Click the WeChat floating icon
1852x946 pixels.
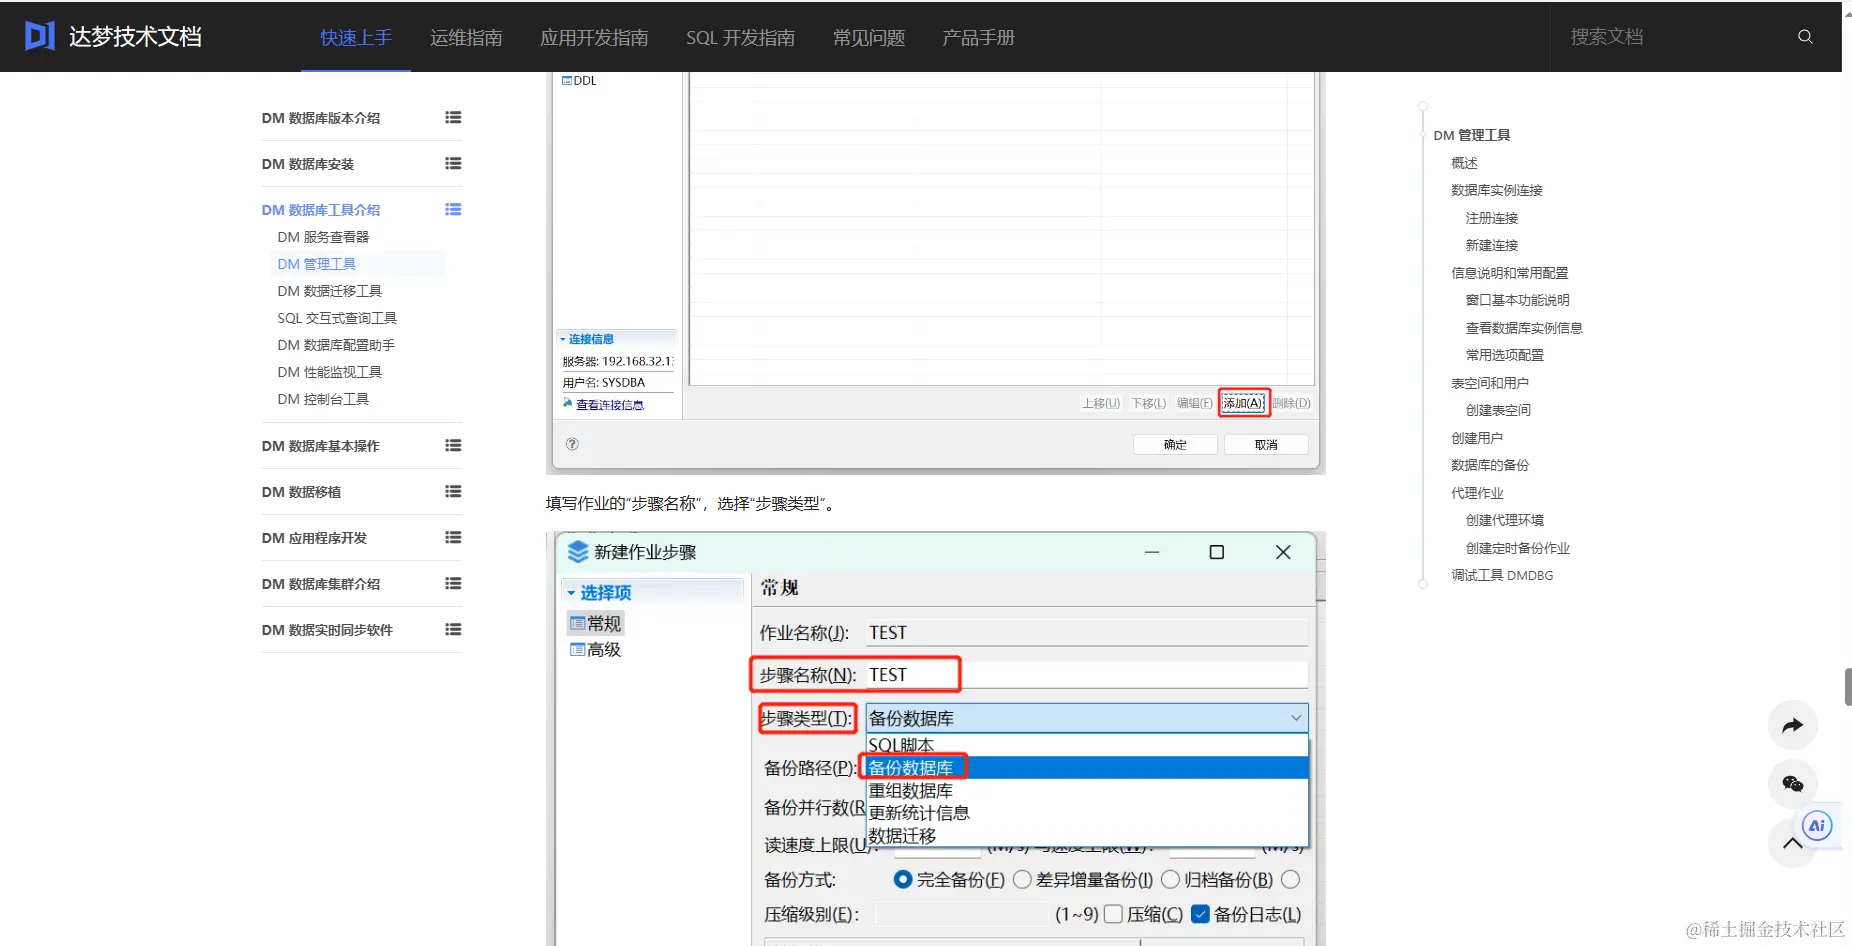(x=1793, y=784)
